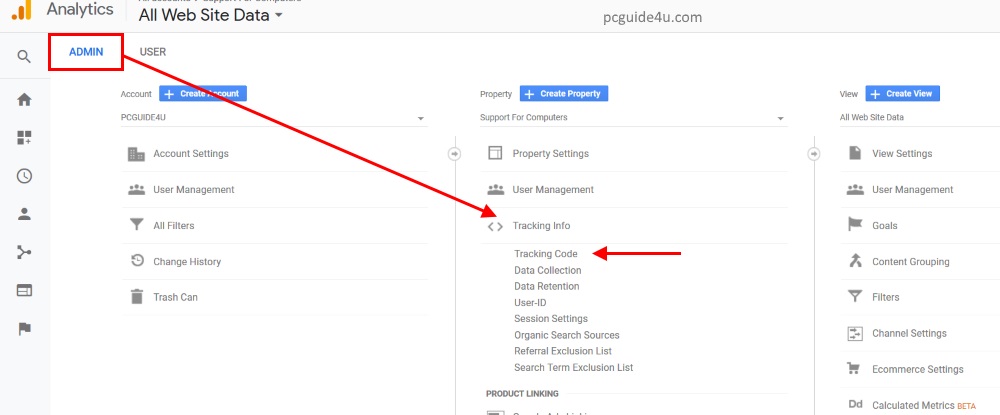This screenshot has width=1000, height=415.
Task: Expand the PCGUIDE4U account dropdown
Action: click(273, 118)
